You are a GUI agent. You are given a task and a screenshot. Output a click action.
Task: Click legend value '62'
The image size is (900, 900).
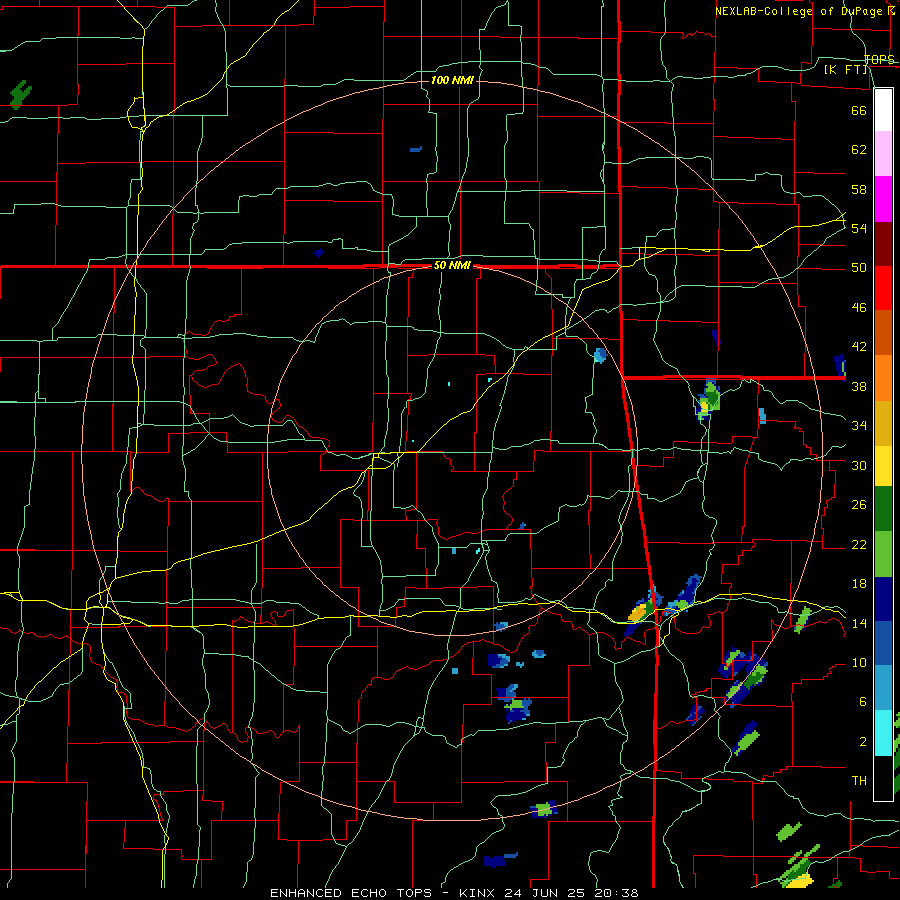pos(859,150)
